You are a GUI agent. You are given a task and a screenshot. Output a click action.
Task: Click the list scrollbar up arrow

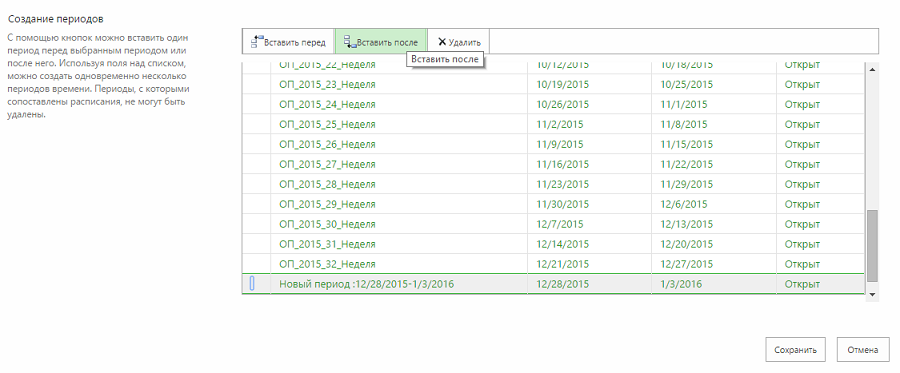(872, 69)
